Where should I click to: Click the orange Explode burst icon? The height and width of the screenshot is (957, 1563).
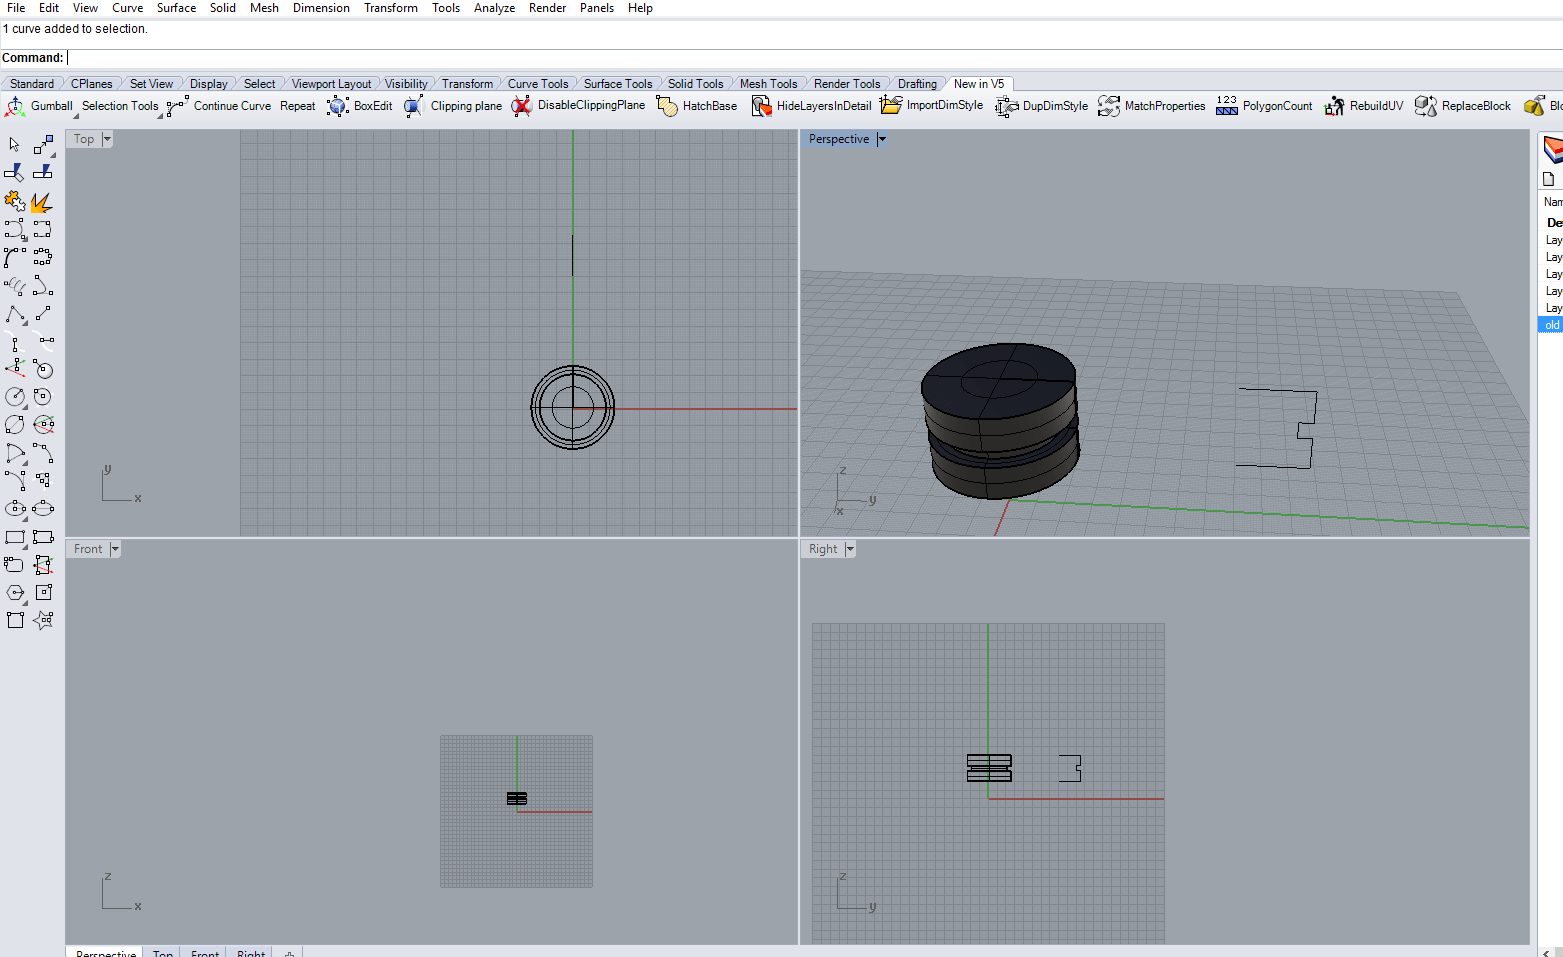click(42, 202)
